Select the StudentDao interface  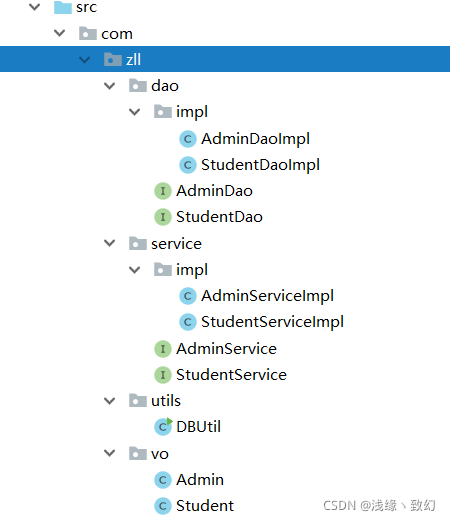click(x=219, y=217)
